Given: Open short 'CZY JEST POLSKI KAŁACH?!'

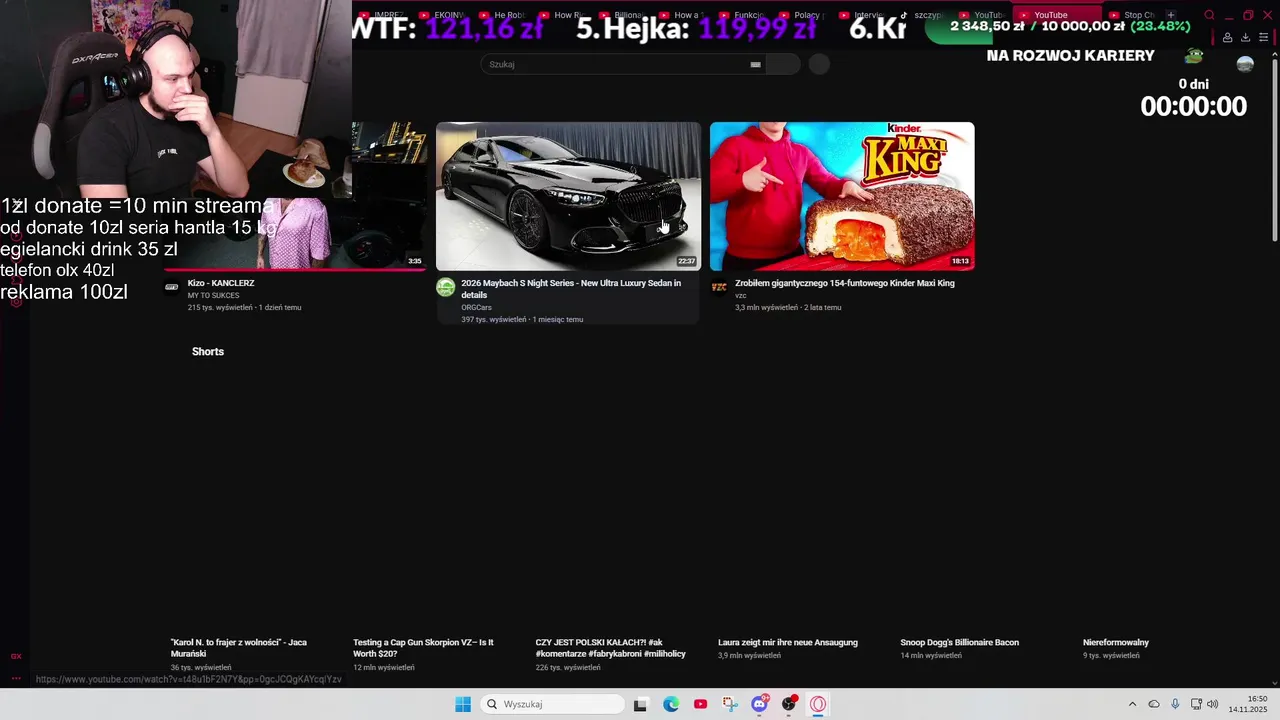Looking at the screenshot, I should point(610,648).
